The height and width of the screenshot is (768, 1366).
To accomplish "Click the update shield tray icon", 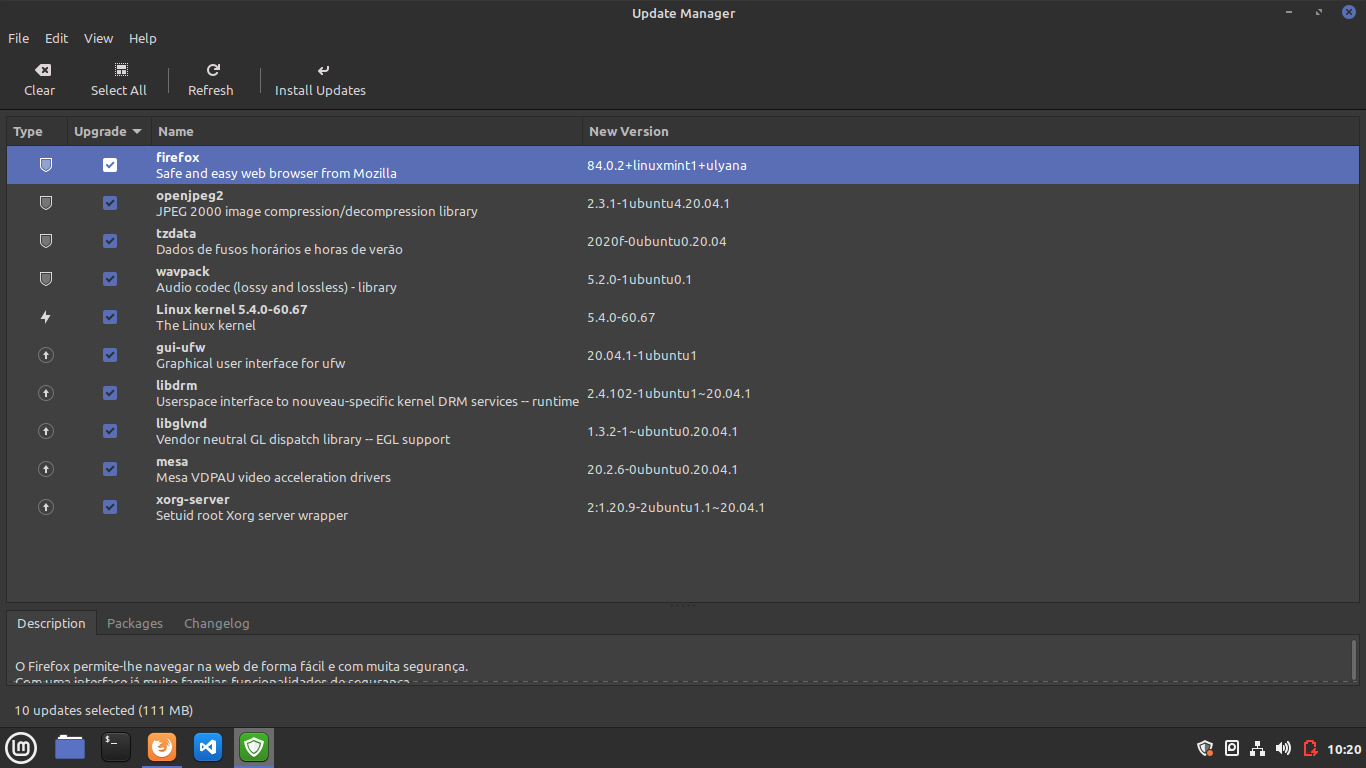I will 1205,748.
